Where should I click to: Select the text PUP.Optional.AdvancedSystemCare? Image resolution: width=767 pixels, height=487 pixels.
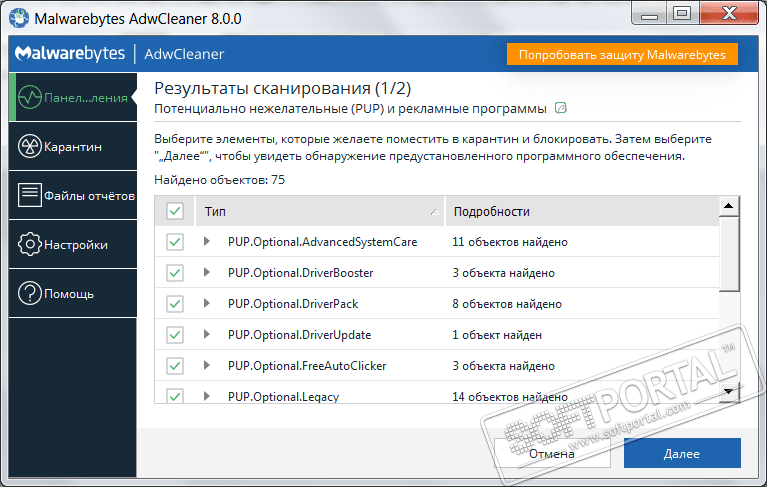coord(322,242)
